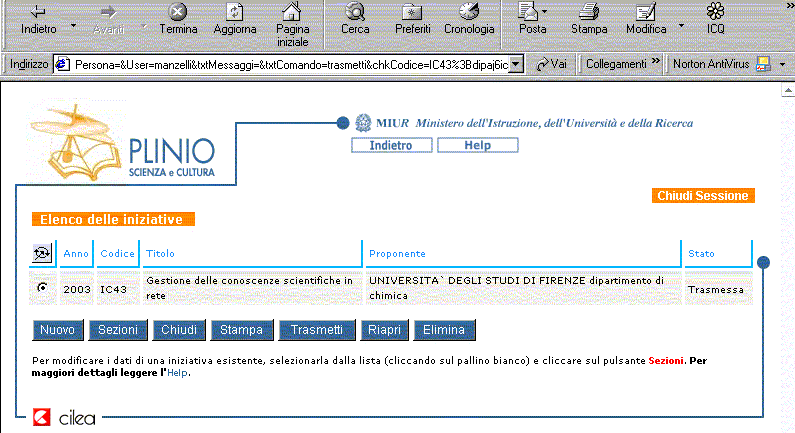The height and width of the screenshot is (433, 795).
Task: Click the blue Stampa button
Action: [242, 330]
